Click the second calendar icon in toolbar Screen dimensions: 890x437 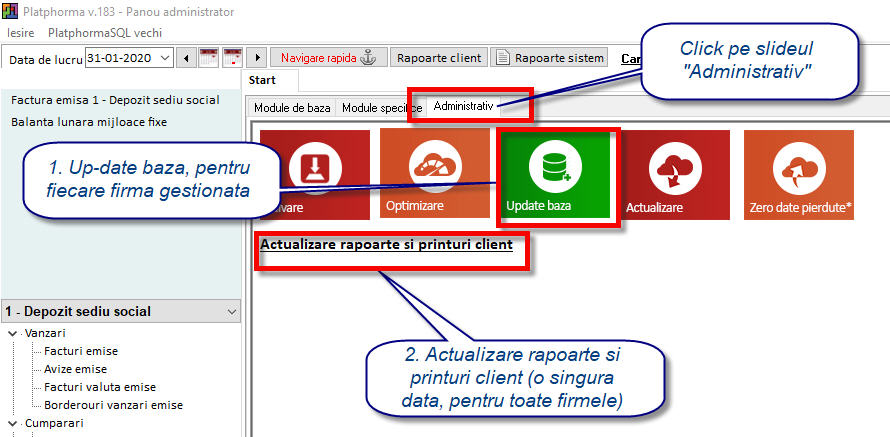pyautogui.click(x=232, y=58)
